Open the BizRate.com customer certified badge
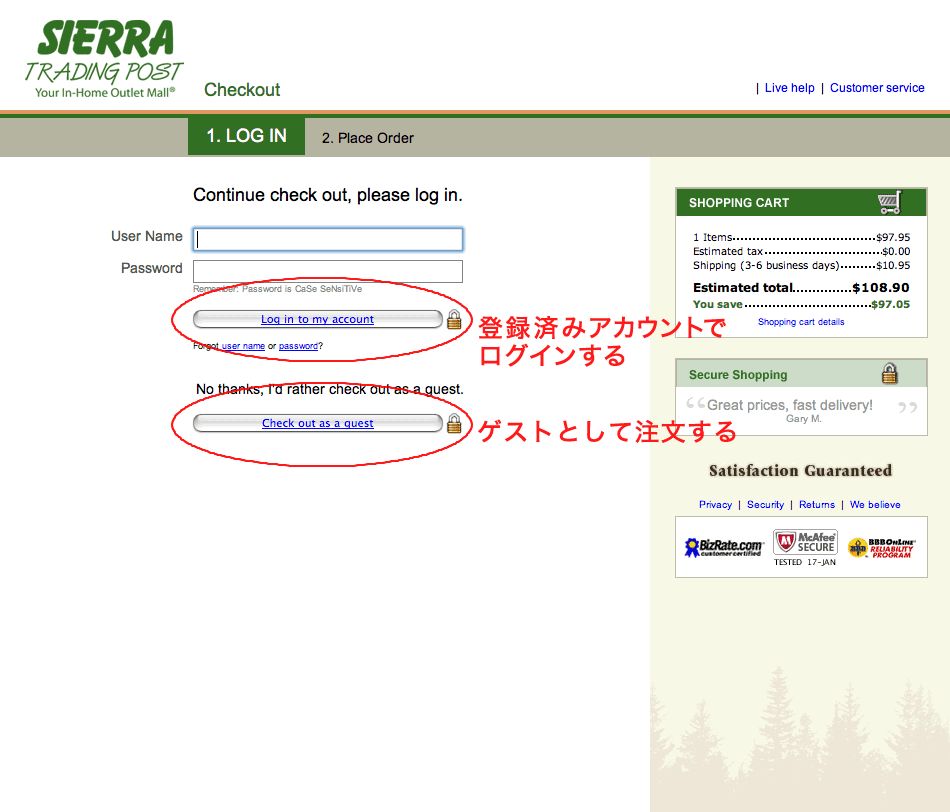This screenshot has height=812, width=950. (x=722, y=547)
